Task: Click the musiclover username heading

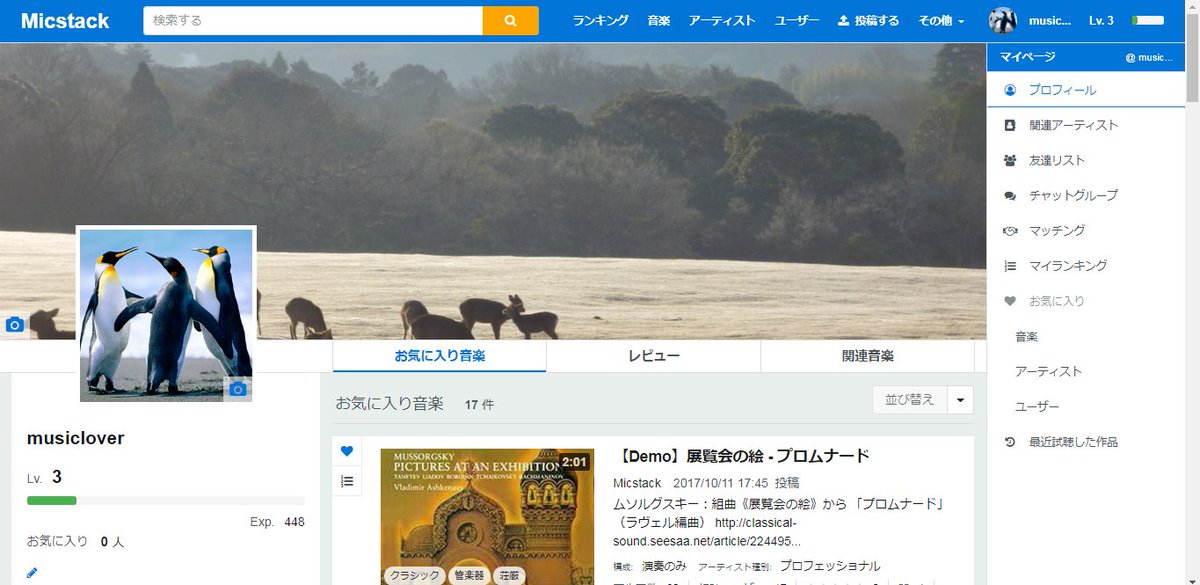Action: point(76,438)
